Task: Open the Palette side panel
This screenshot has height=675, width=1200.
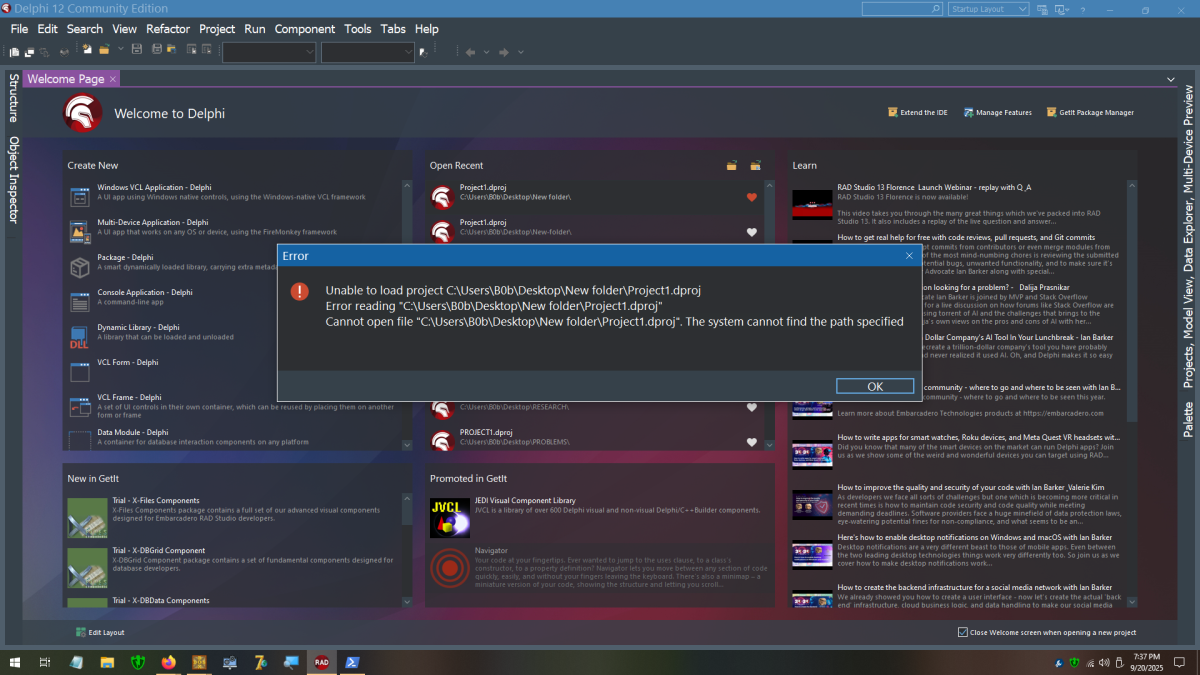Action: (x=1188, y=419)
